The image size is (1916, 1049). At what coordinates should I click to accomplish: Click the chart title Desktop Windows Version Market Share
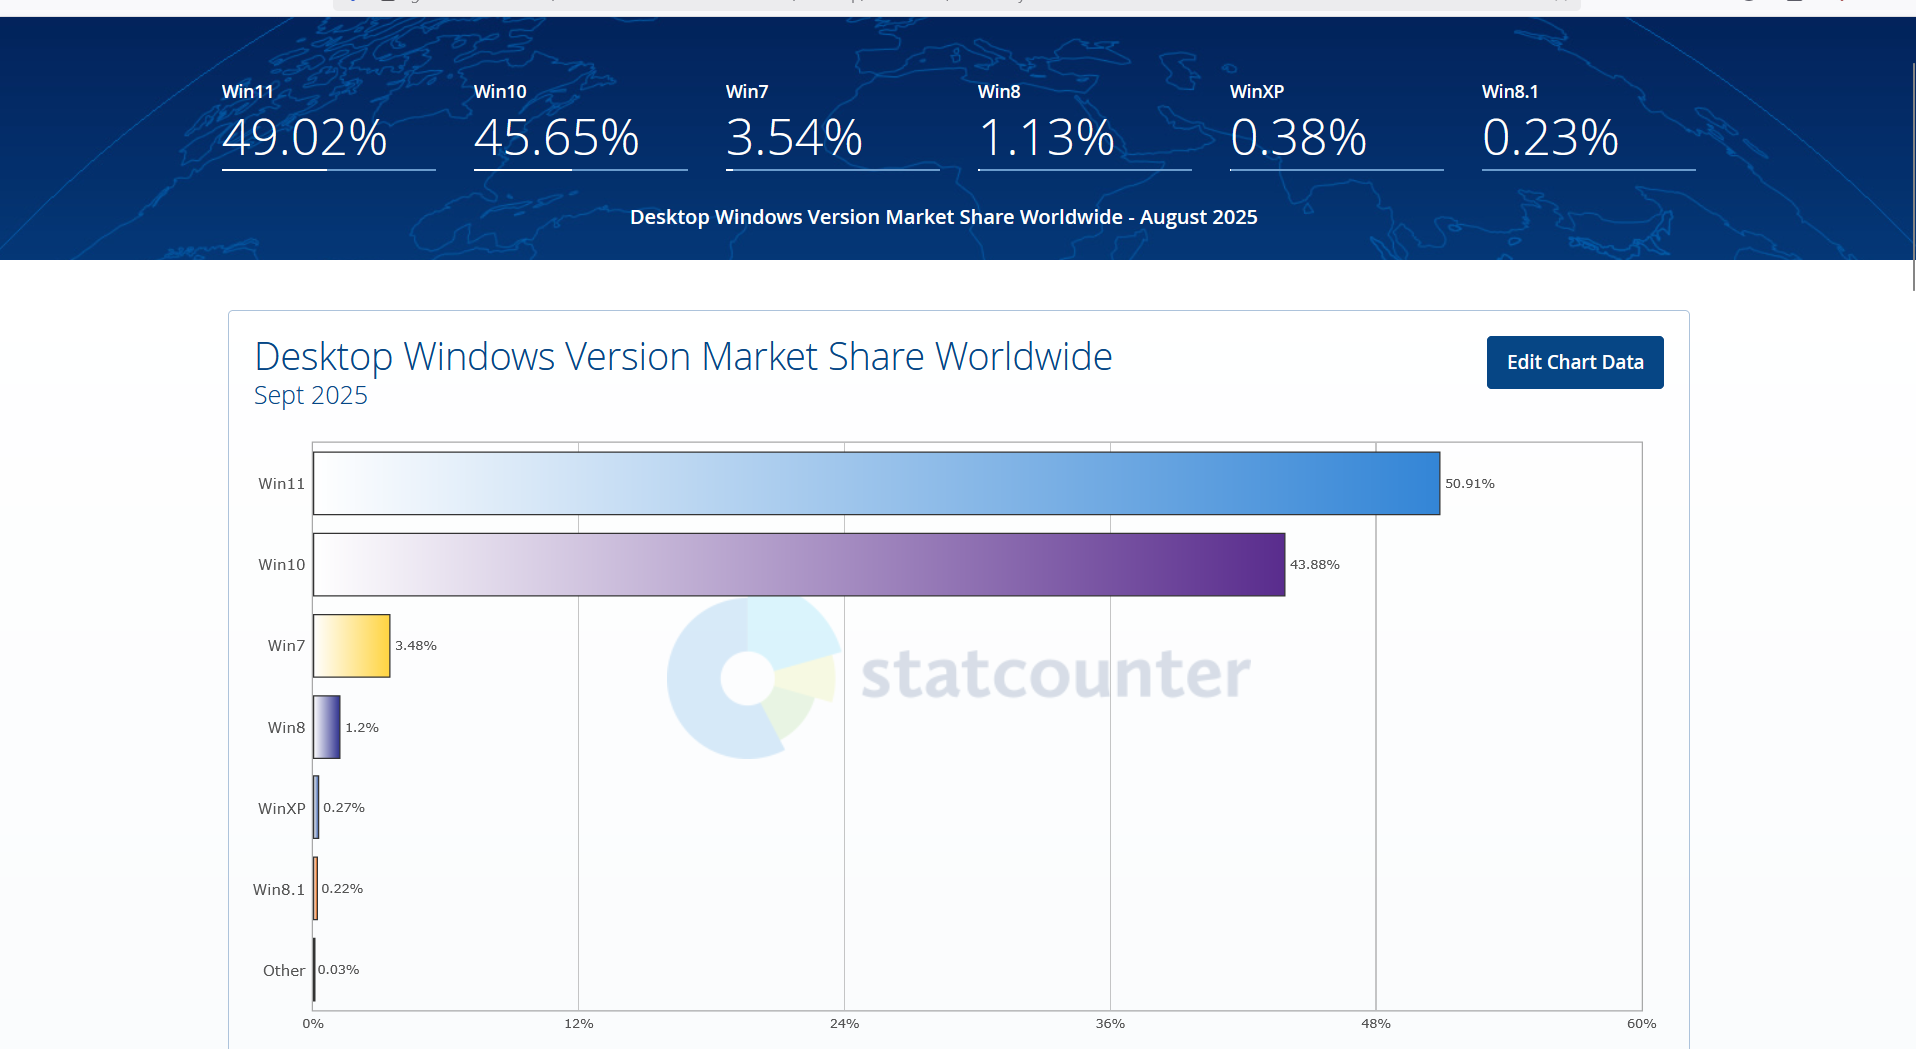(x=683, y=356)
